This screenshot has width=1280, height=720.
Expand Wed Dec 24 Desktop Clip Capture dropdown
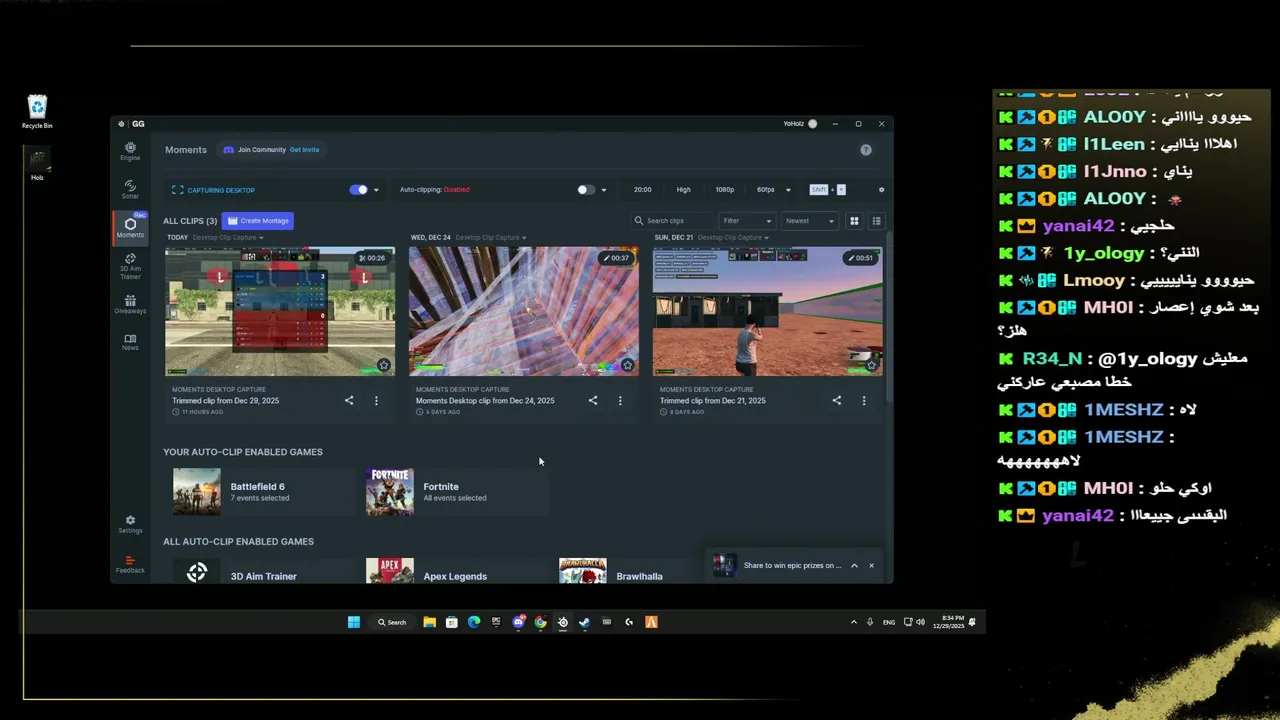[x=491, y=238]
